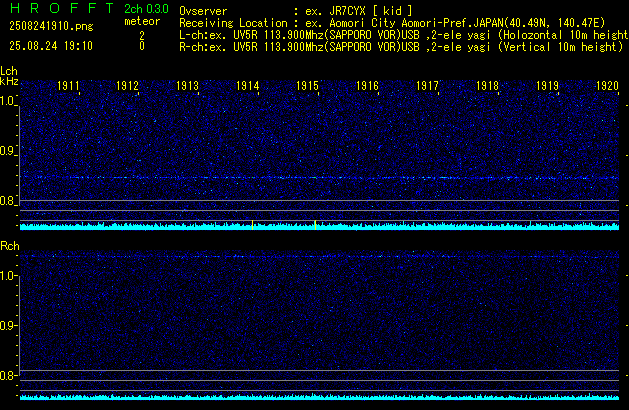Viewport: 629px width, 410px height.
Task: Click the Lch carrier signal line in the spectrogram
Action: 319,177
